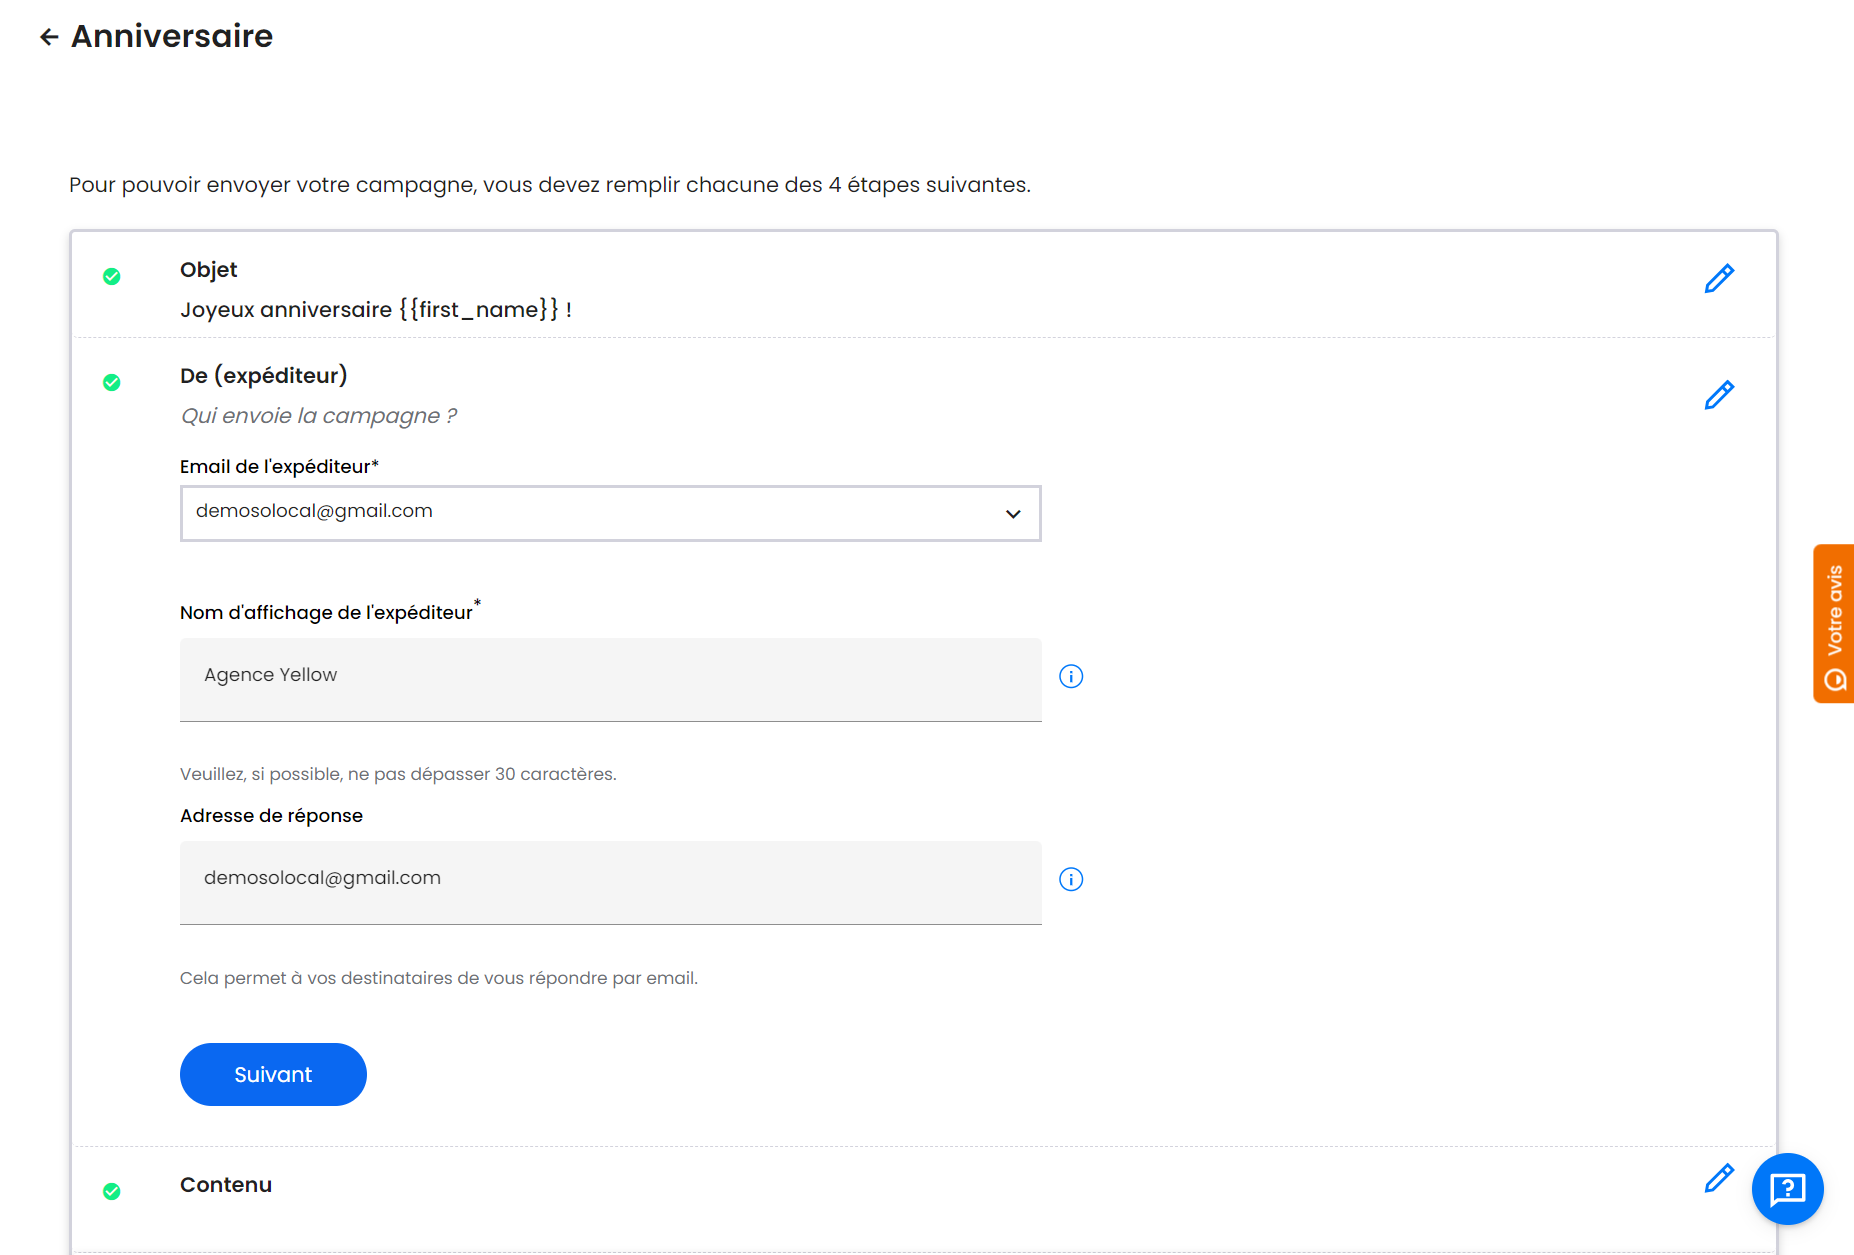
Task: Show info for sender display name field
Action: coord(1071,676)
